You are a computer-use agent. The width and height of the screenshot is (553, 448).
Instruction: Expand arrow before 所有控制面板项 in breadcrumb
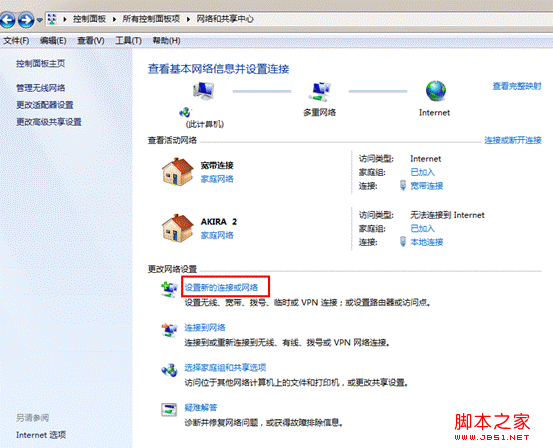[114, 19]
